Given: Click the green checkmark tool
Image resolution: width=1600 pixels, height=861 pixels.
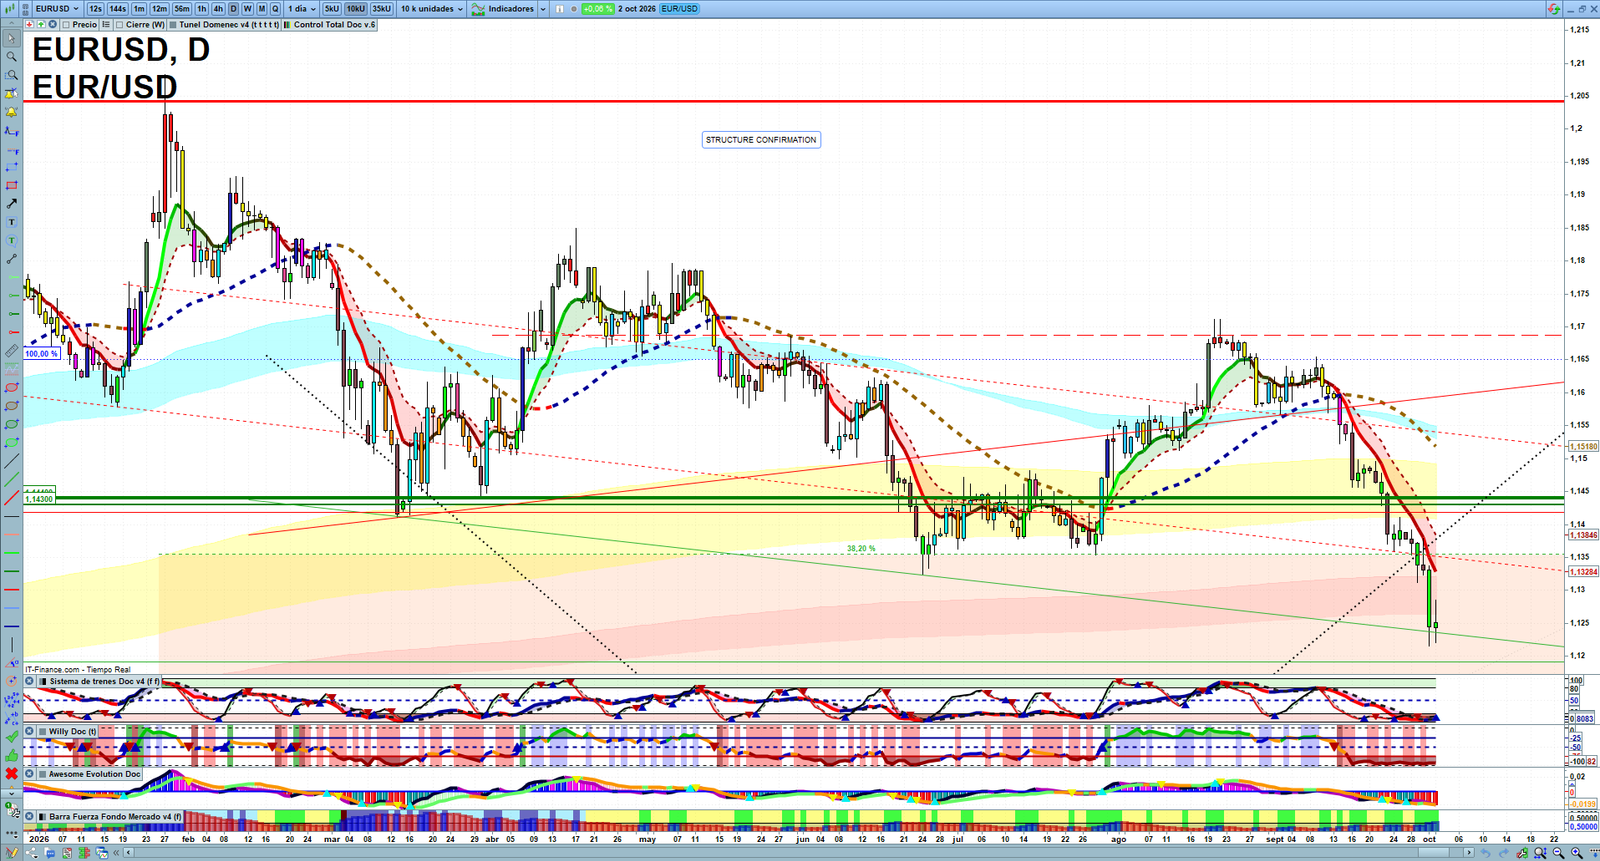Looking at the screenshot, I should (12, 737).
